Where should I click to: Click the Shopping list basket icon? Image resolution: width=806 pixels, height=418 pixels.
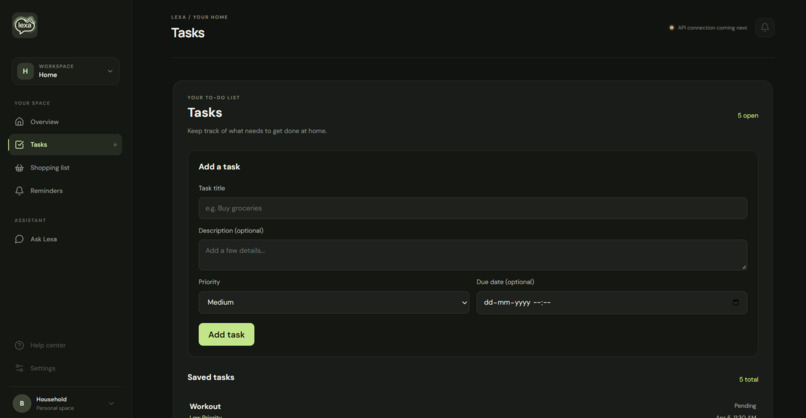[20, 168]
